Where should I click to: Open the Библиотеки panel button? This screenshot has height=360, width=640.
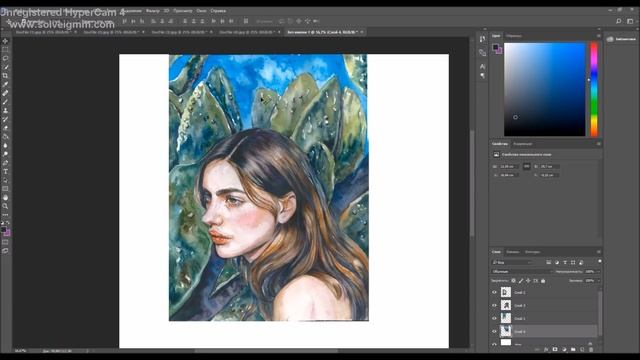tap(621, 39)
